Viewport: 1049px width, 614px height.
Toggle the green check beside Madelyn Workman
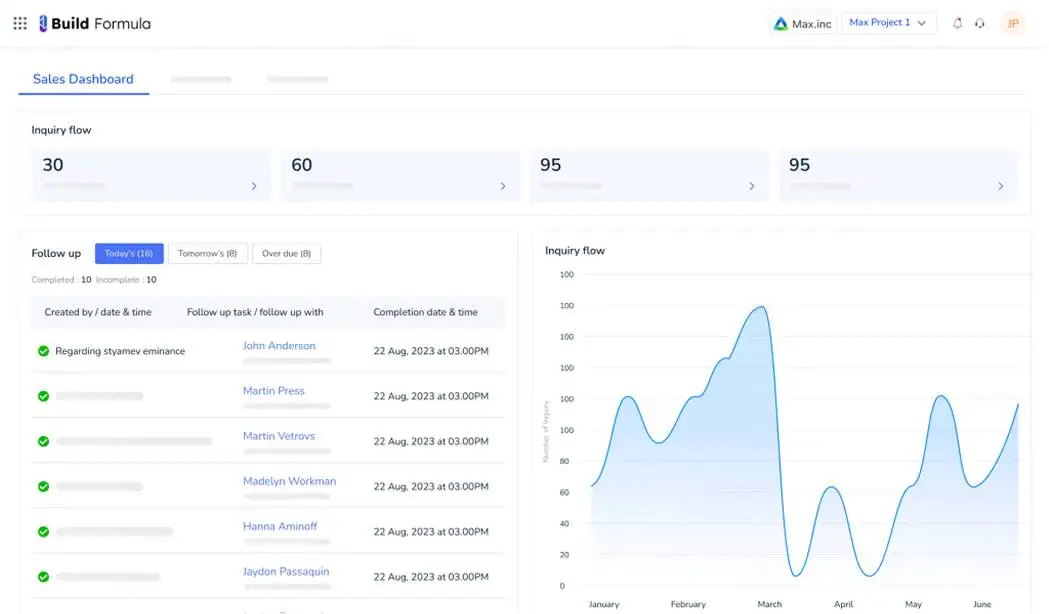[43, 486]
